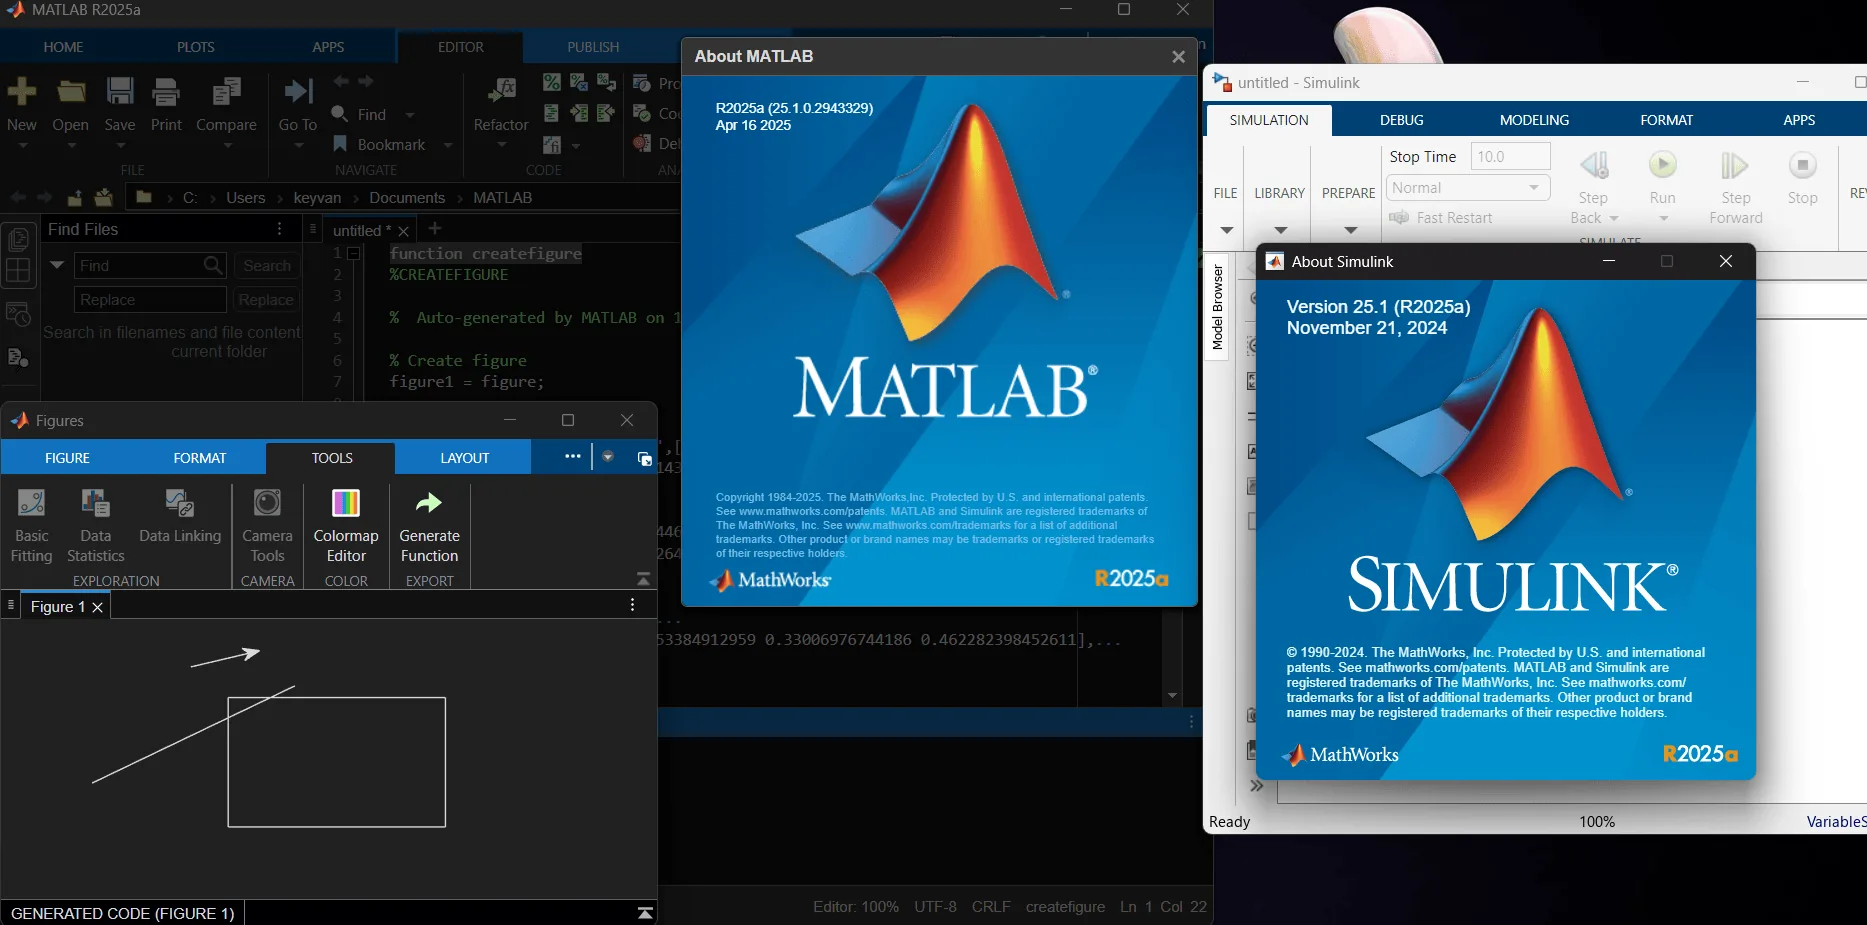Screen dimensions: 1867x925
Task: Click the Files panel icon in the MATLAB sidebar
Action: [x=18, y=240]
